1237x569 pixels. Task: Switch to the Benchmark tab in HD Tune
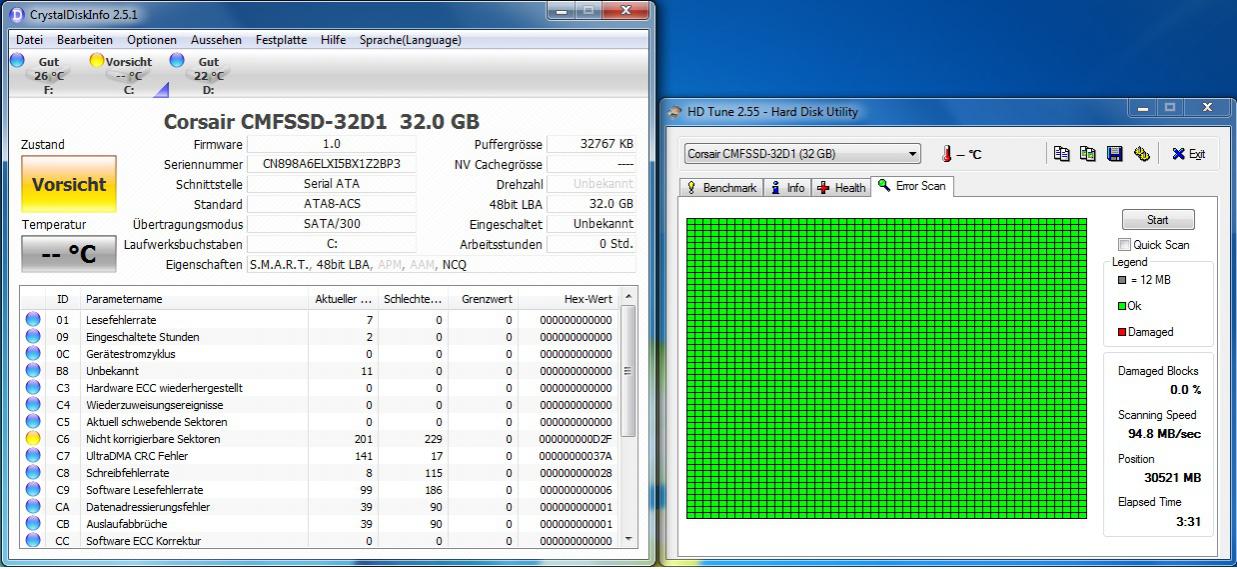720,188
